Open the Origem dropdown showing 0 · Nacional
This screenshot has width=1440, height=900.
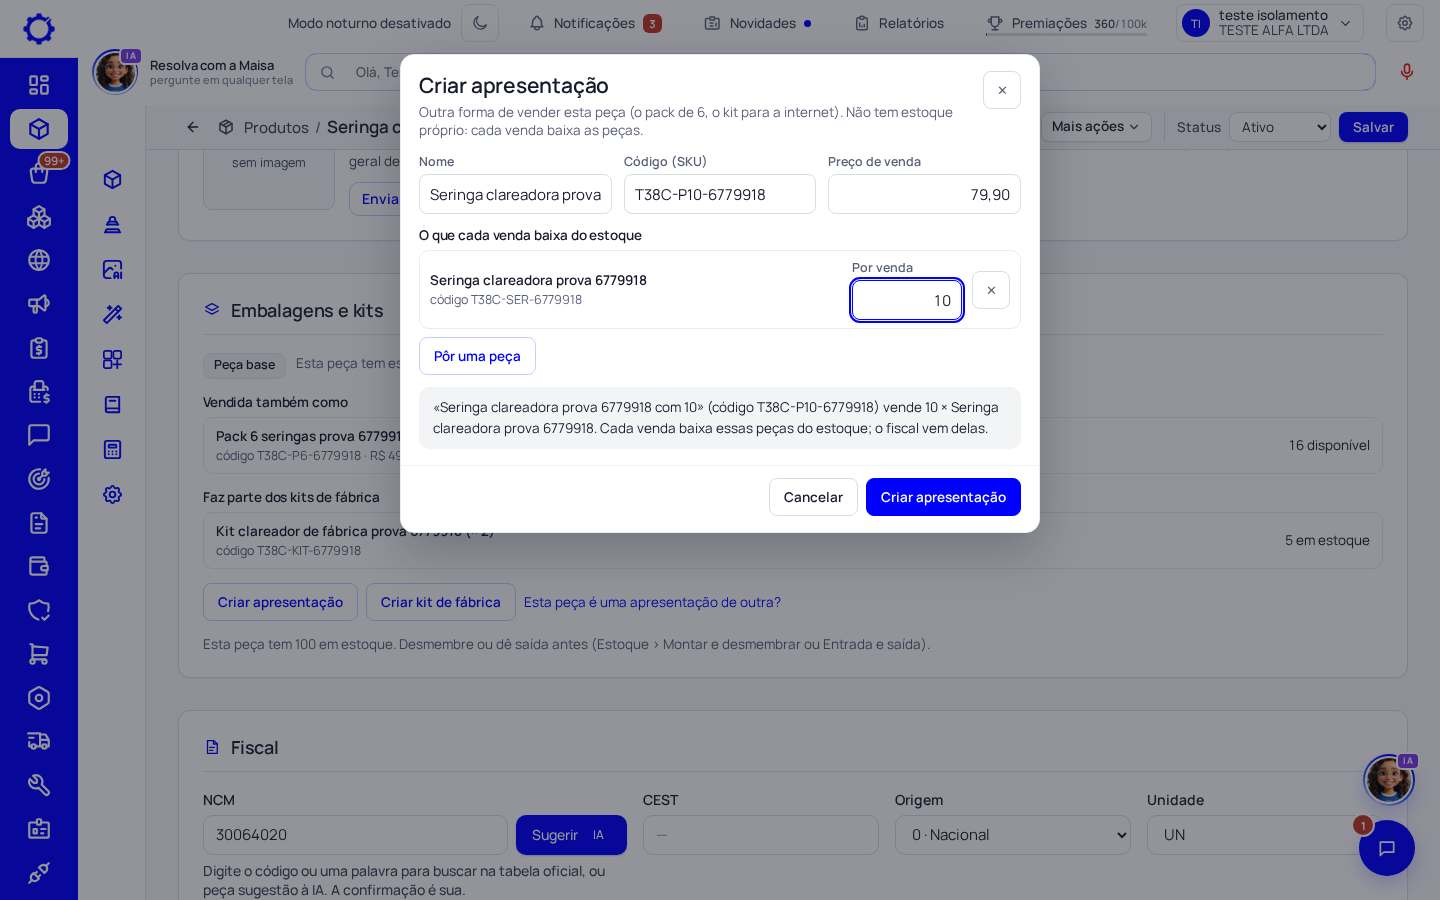[1013, 835]
